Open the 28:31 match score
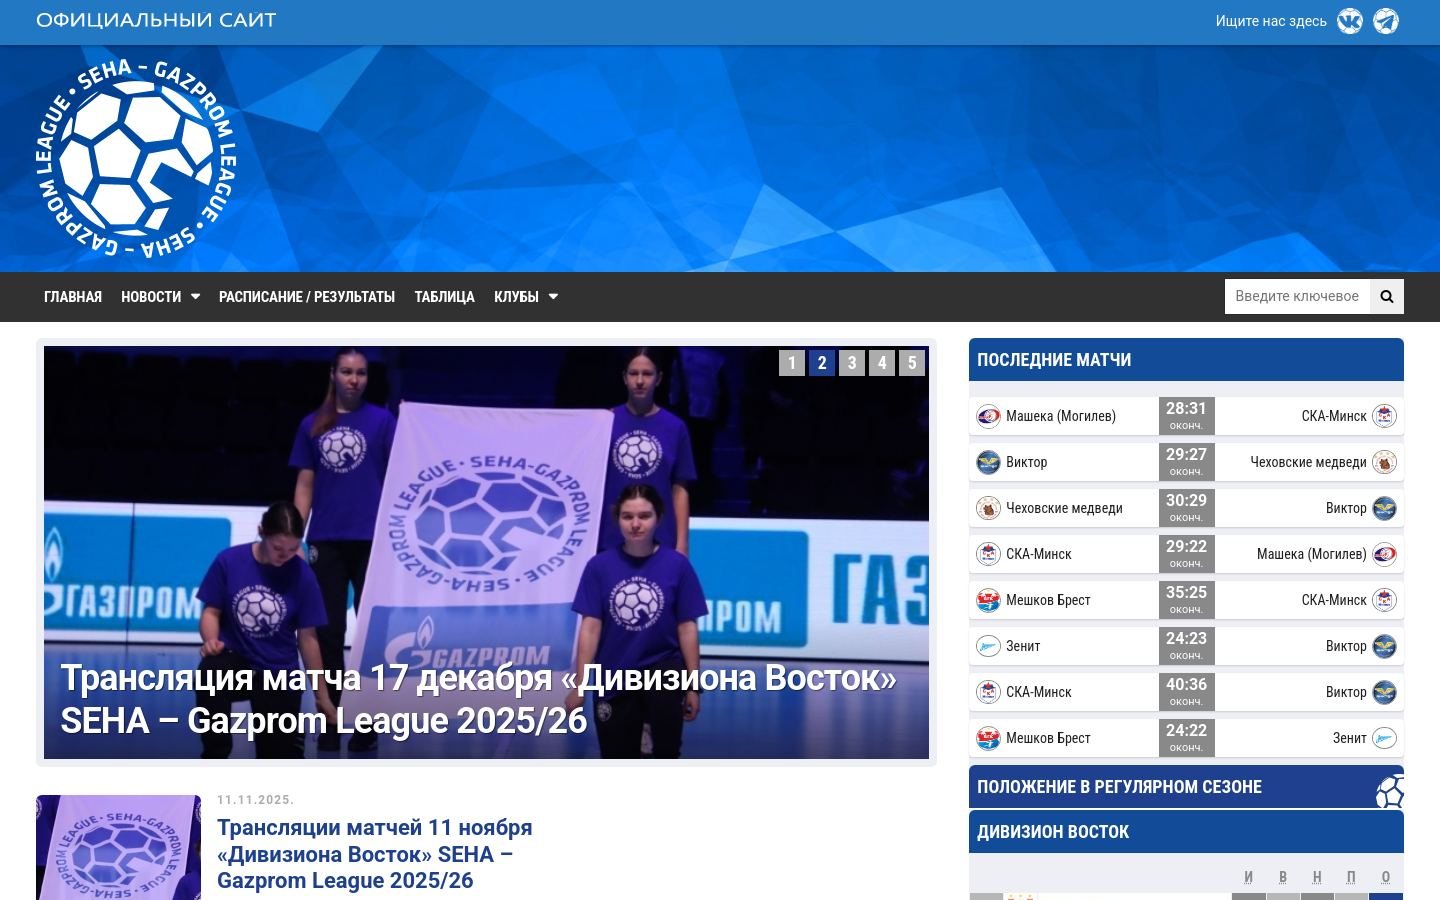 point(1186,416)
